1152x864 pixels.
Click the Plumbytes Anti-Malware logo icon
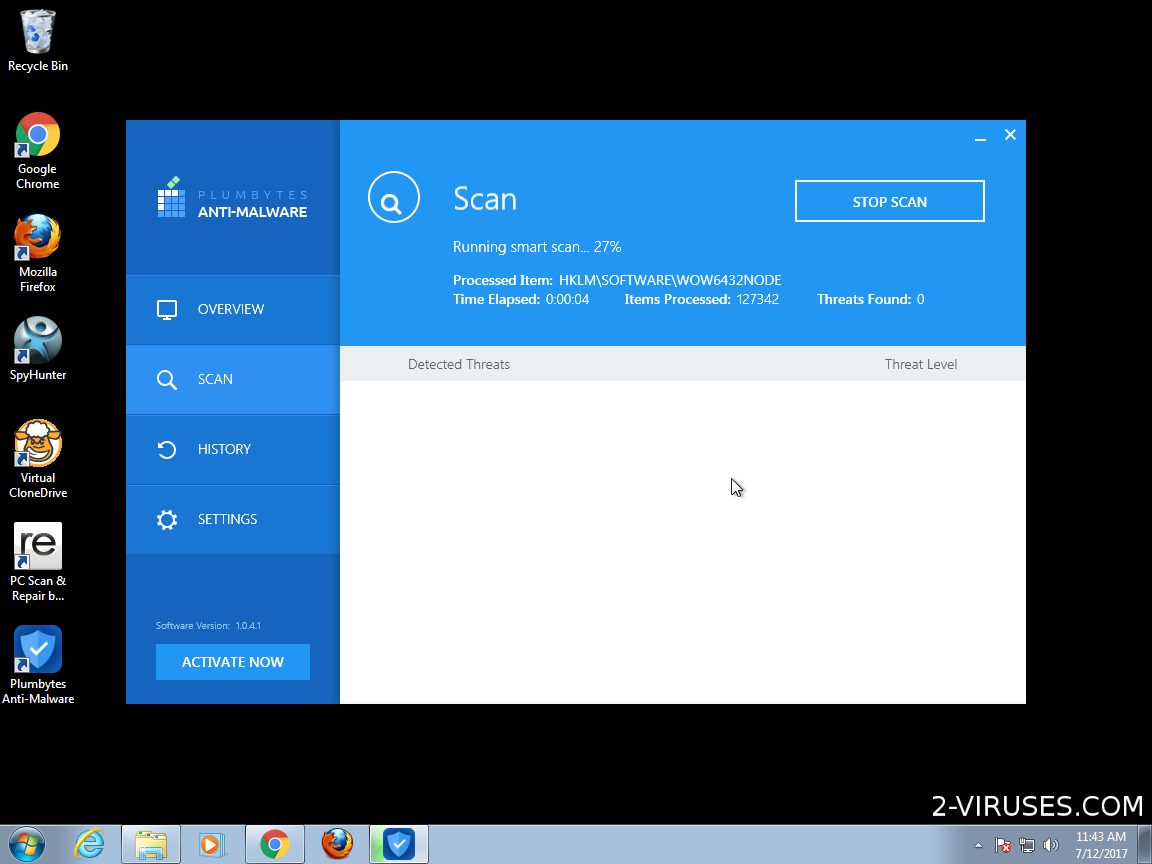pyautogui.click(x=172, y=198)
